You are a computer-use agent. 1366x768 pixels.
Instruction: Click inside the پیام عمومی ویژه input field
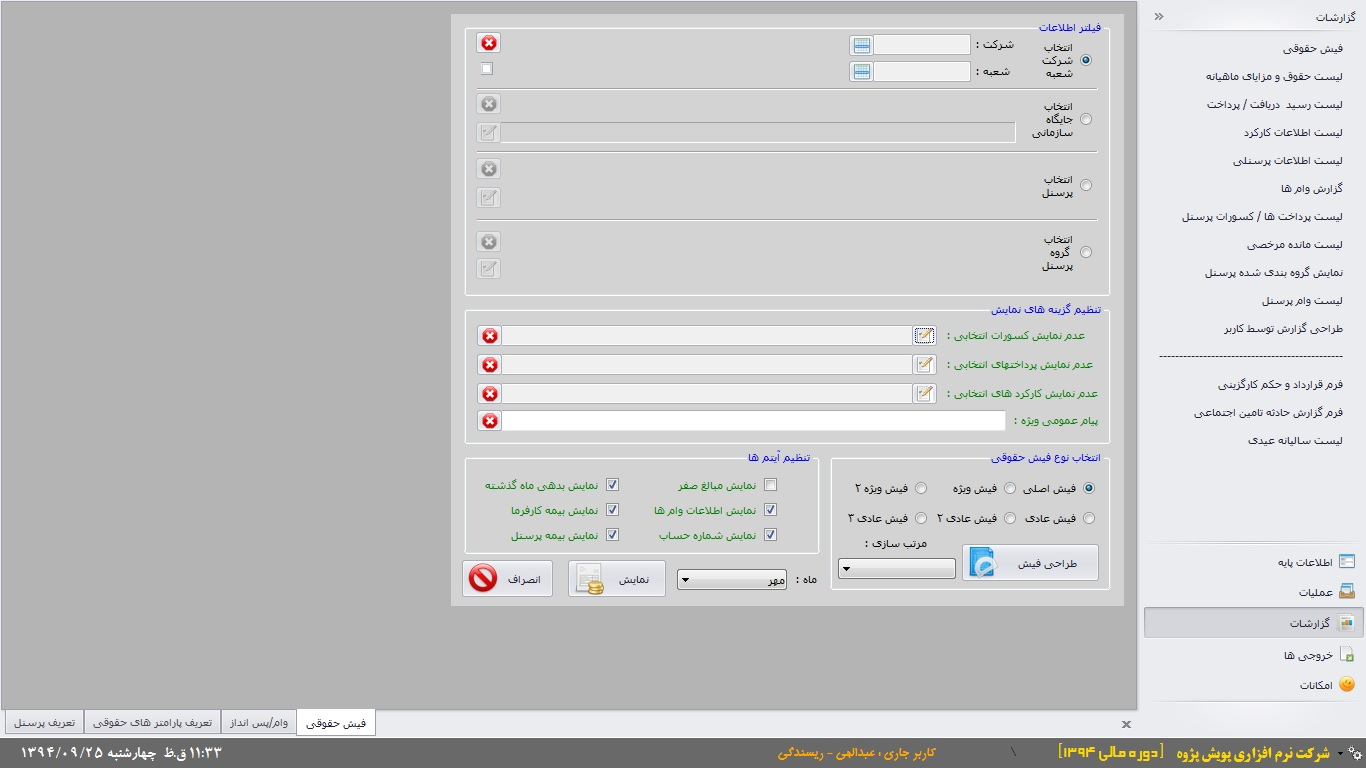click(x=750, y=420)
